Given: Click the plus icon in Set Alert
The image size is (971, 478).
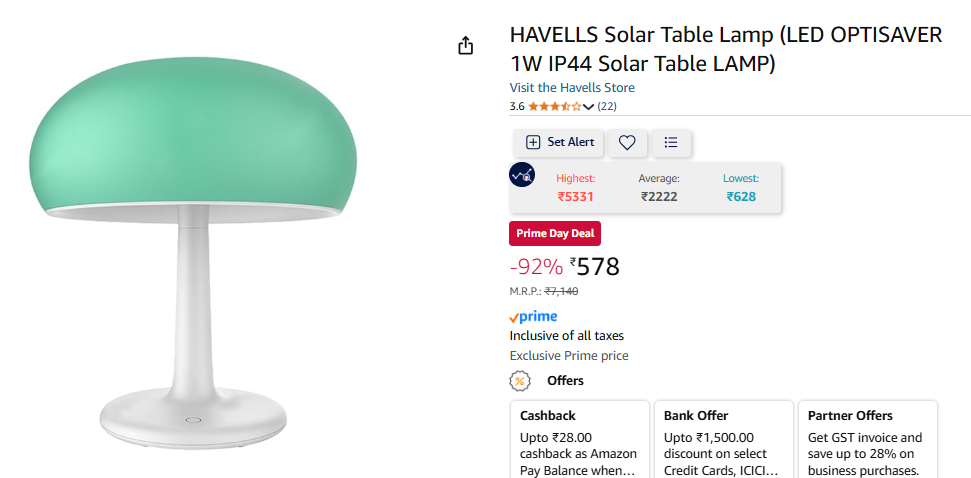Looking at the screenshot, I should coord(533,143).
